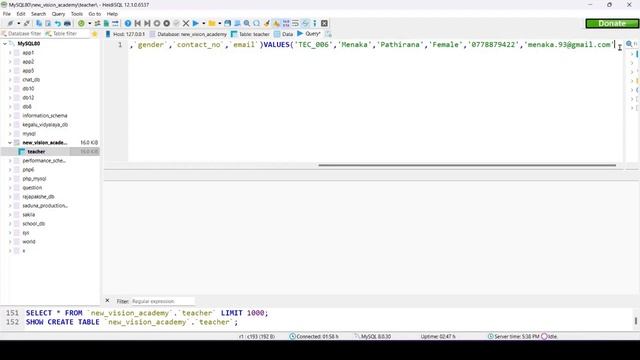
Task: Switch to Database: new_vision_academy tab
Action: (x=188, y=34)
